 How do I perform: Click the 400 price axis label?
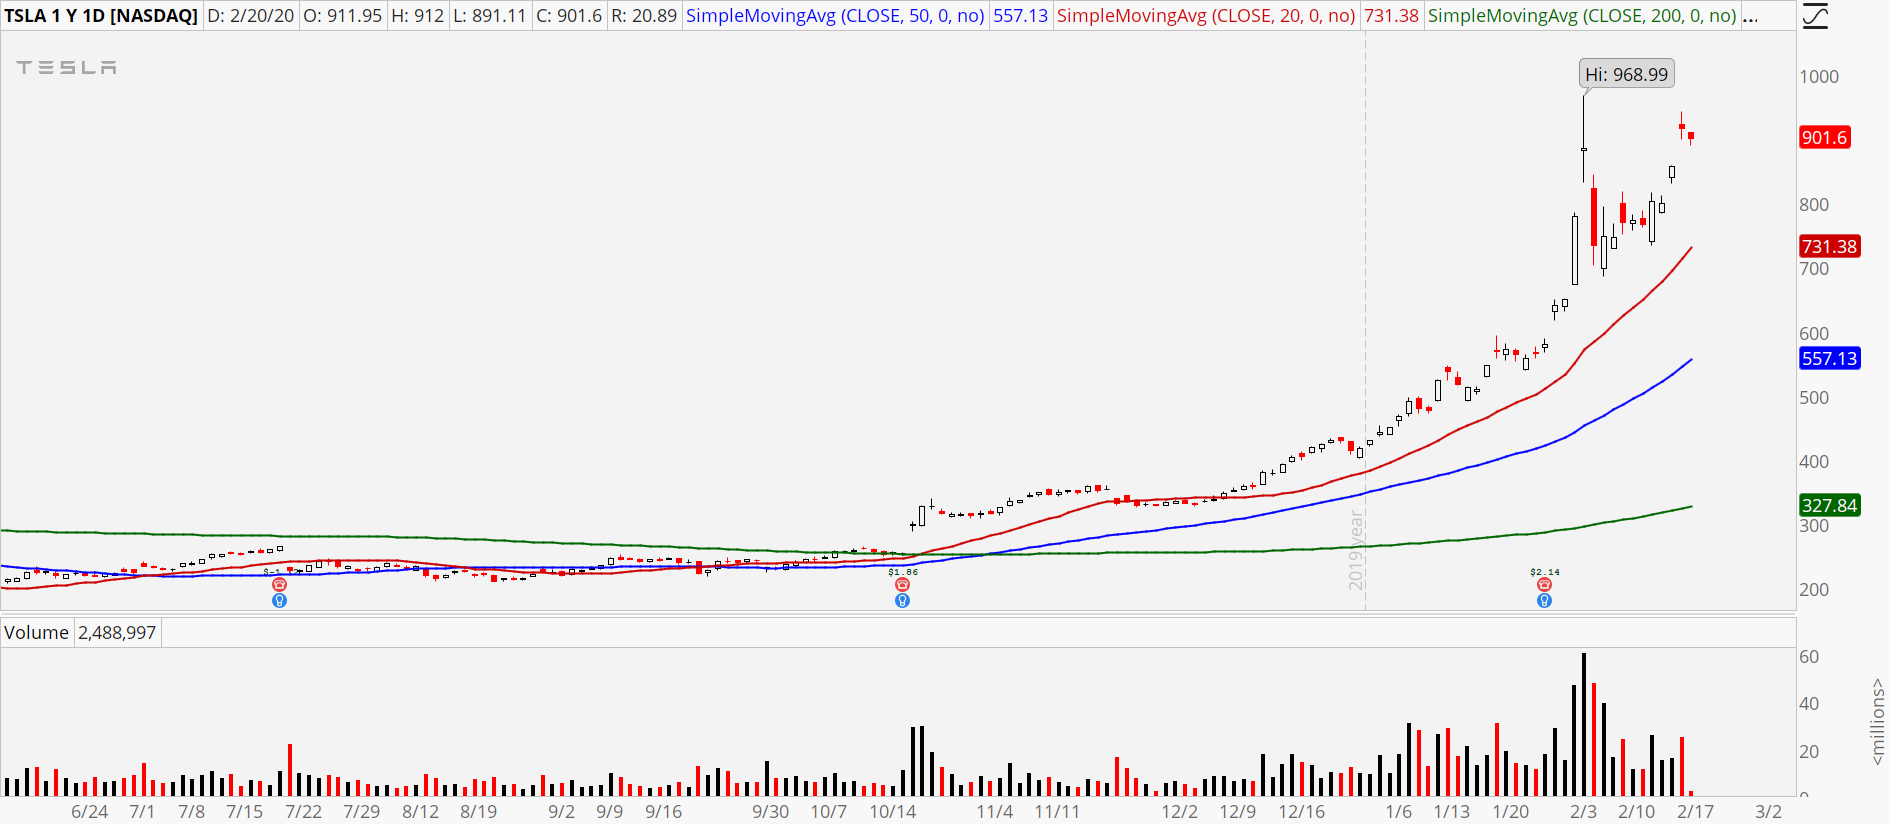[x=1814, y=462]
